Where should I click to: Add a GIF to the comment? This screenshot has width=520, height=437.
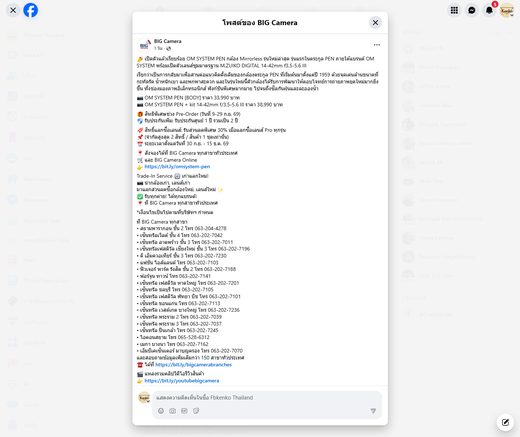click(184, 411)
